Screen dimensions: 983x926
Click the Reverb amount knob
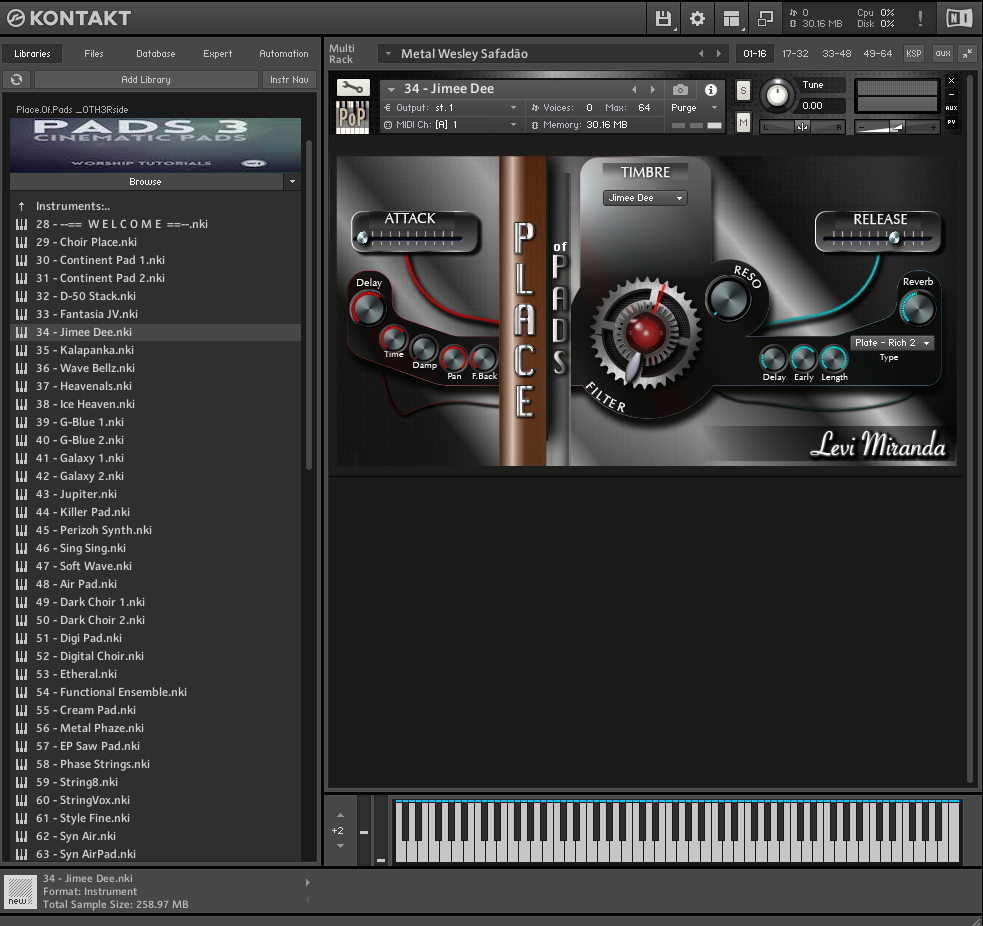918,309
